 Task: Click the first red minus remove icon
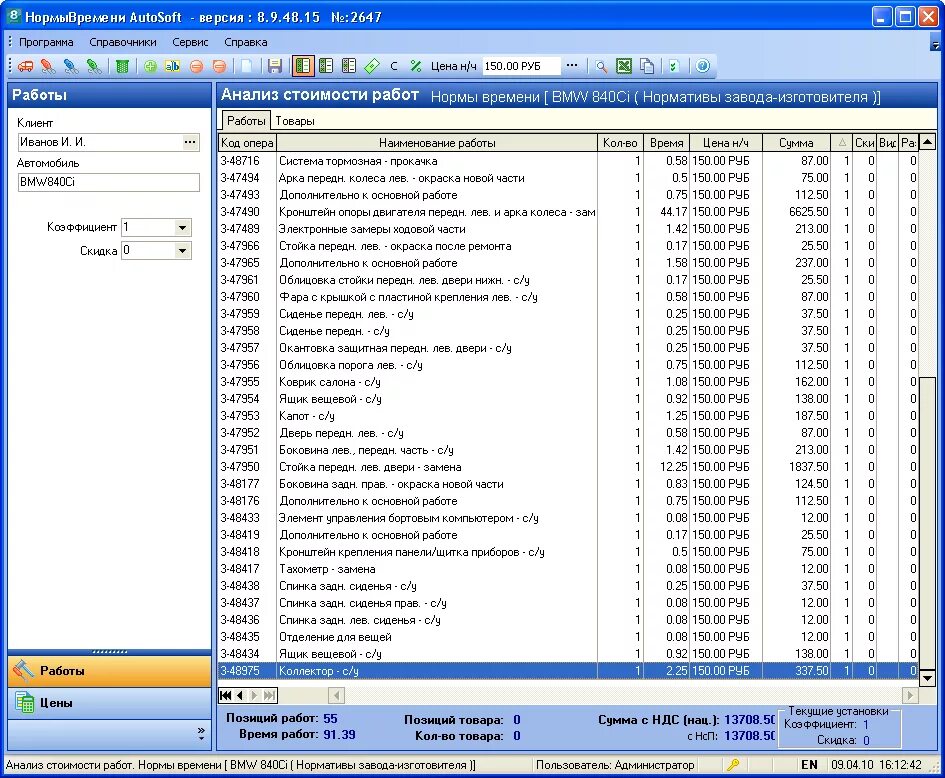click(x=196, y=66)
